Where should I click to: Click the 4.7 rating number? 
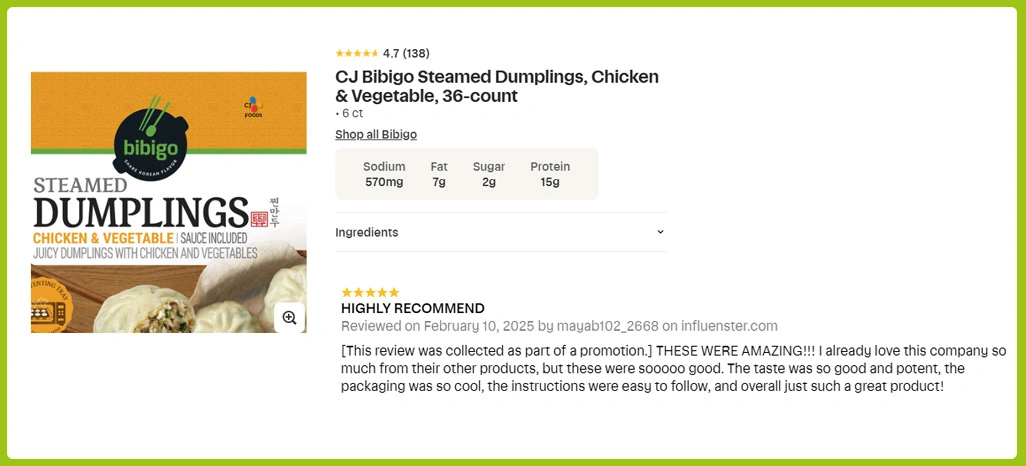pyautogui.click(x=391, y=53)
